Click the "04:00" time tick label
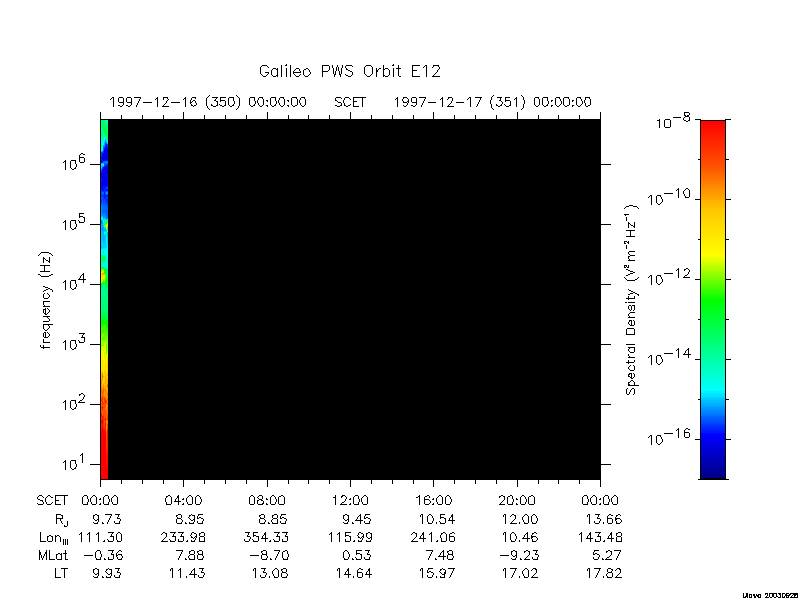 click(x=183, y=501)
